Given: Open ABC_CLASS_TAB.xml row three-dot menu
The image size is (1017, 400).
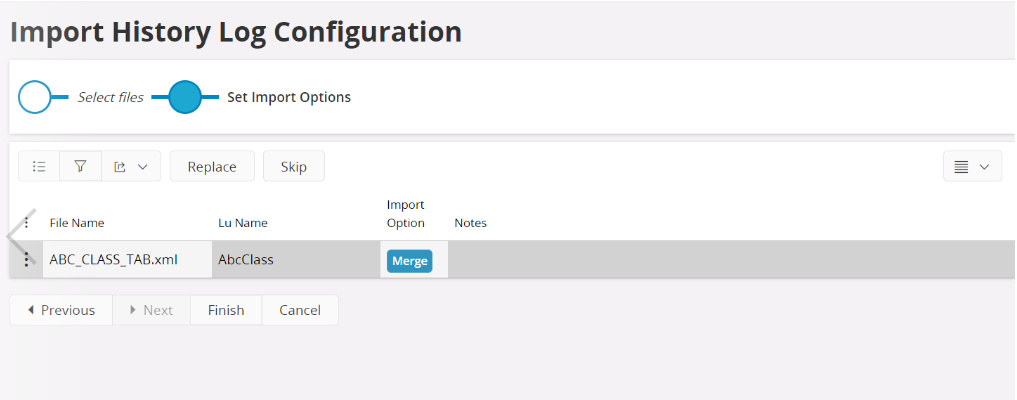Looking at the screenshot, I should (x=27, y=259).
